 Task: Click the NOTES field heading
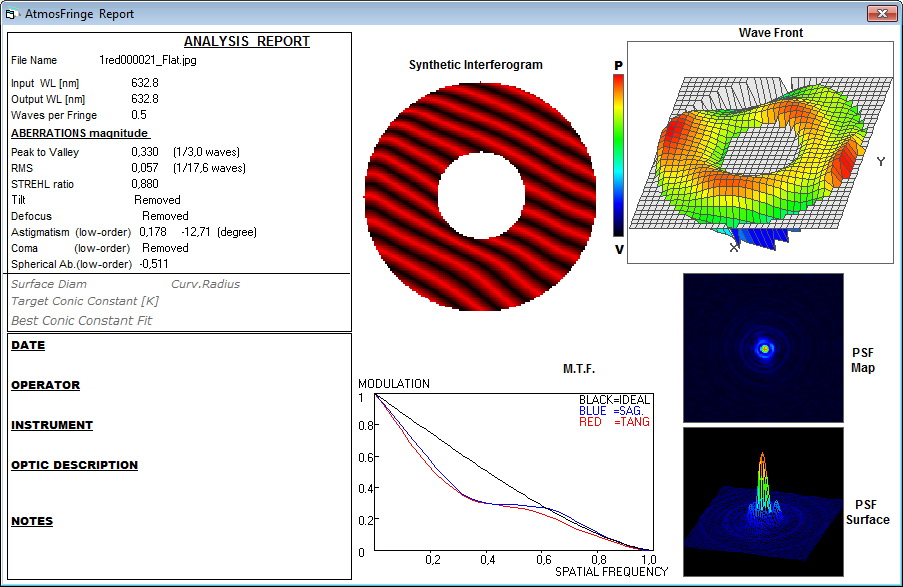click(x=32, y=521)
